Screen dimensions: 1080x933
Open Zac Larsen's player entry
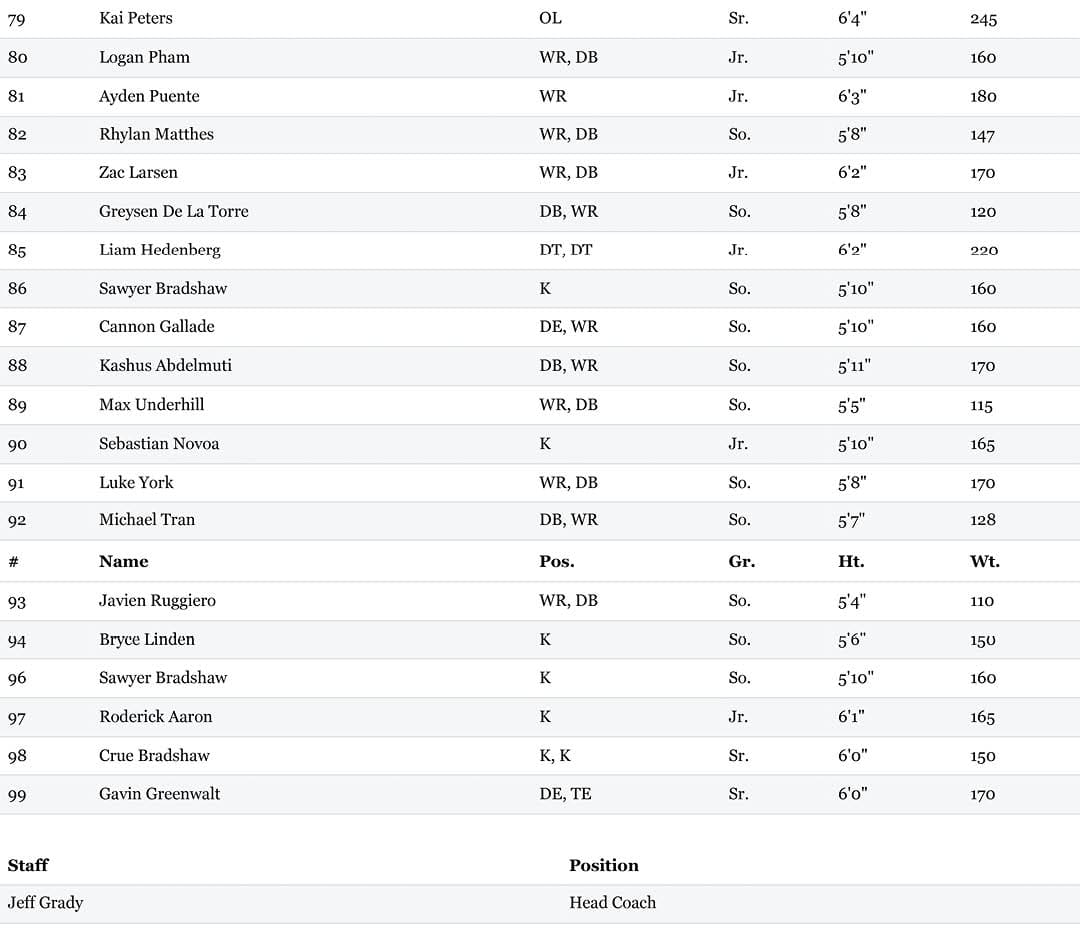click(138, 172)
